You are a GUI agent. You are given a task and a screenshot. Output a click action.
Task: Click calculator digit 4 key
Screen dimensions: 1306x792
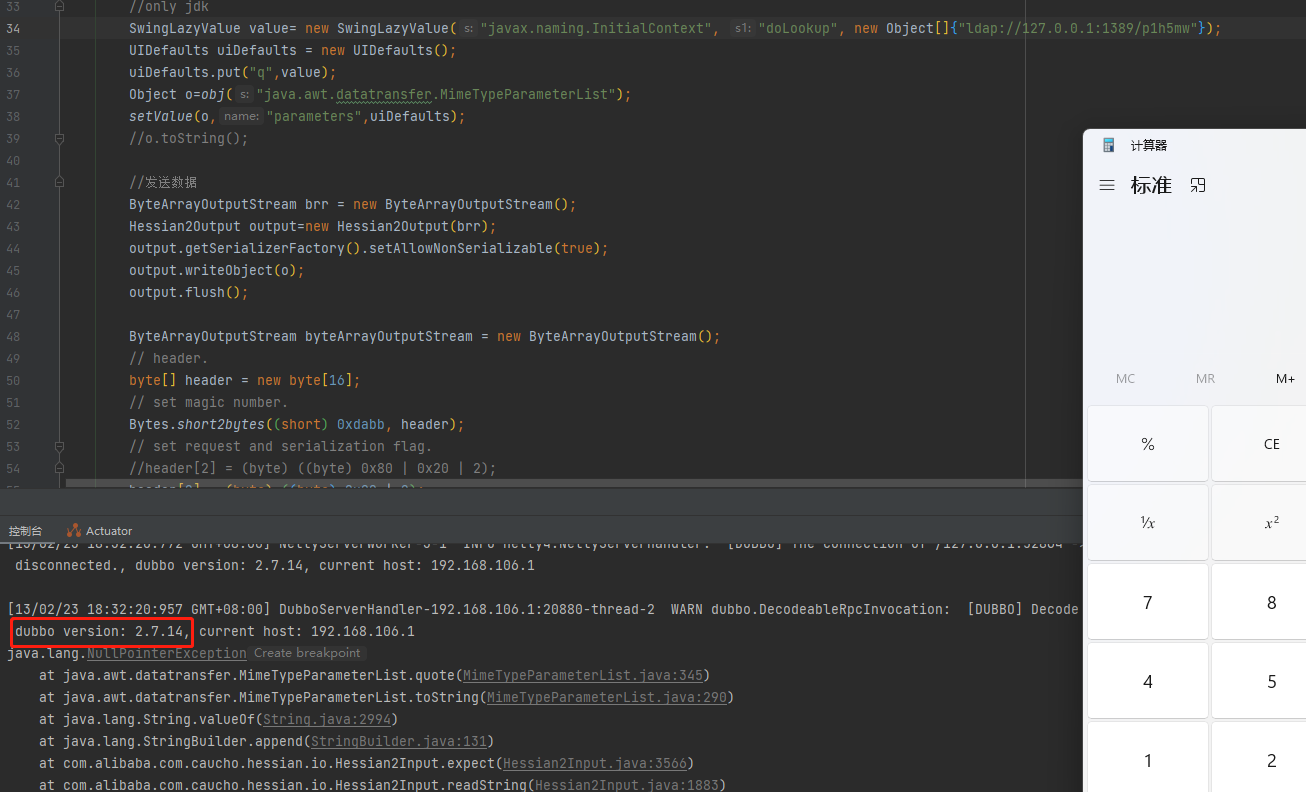point(1148,681)
